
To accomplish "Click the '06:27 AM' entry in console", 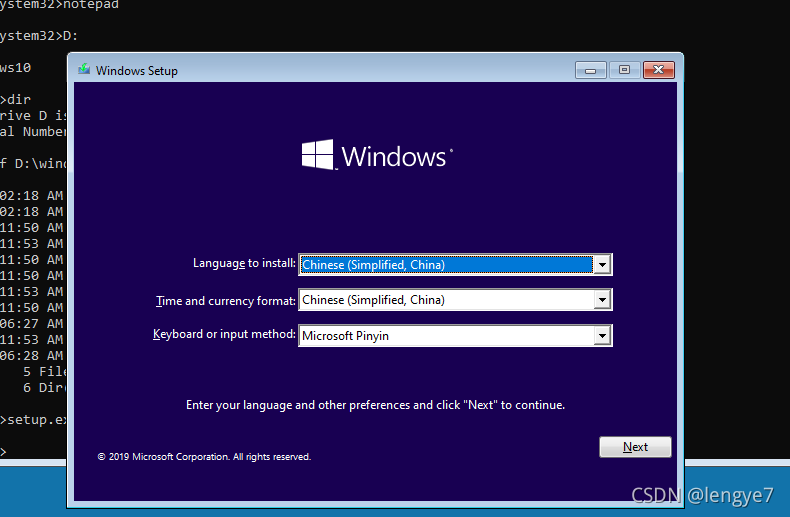I will click(32, 324).
